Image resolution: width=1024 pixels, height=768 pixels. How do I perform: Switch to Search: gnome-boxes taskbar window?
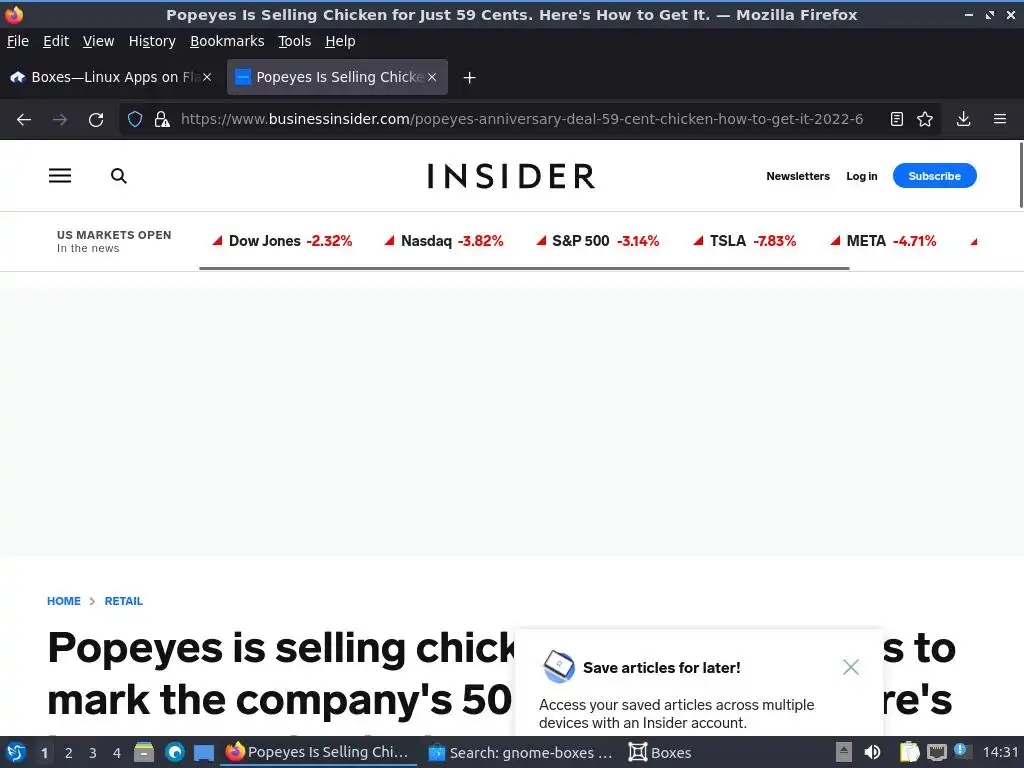[520, 752]
